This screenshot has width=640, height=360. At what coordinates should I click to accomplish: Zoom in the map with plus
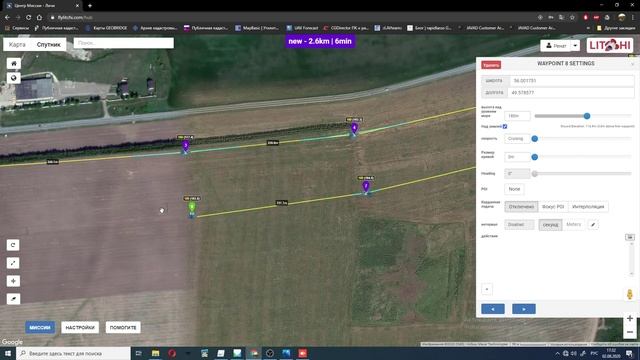pos(630,318)
